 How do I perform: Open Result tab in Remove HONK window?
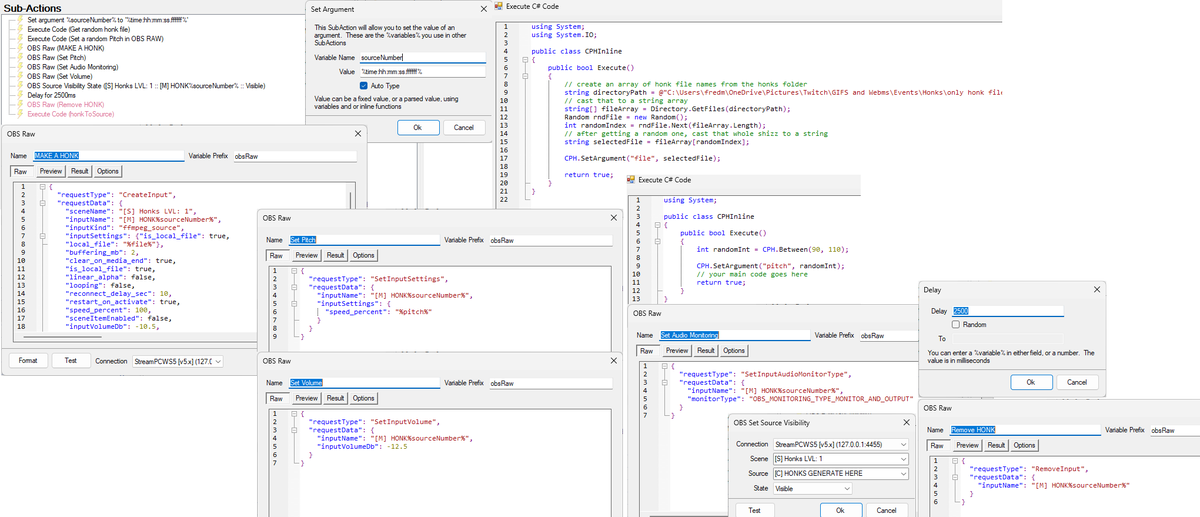(996, 445)
